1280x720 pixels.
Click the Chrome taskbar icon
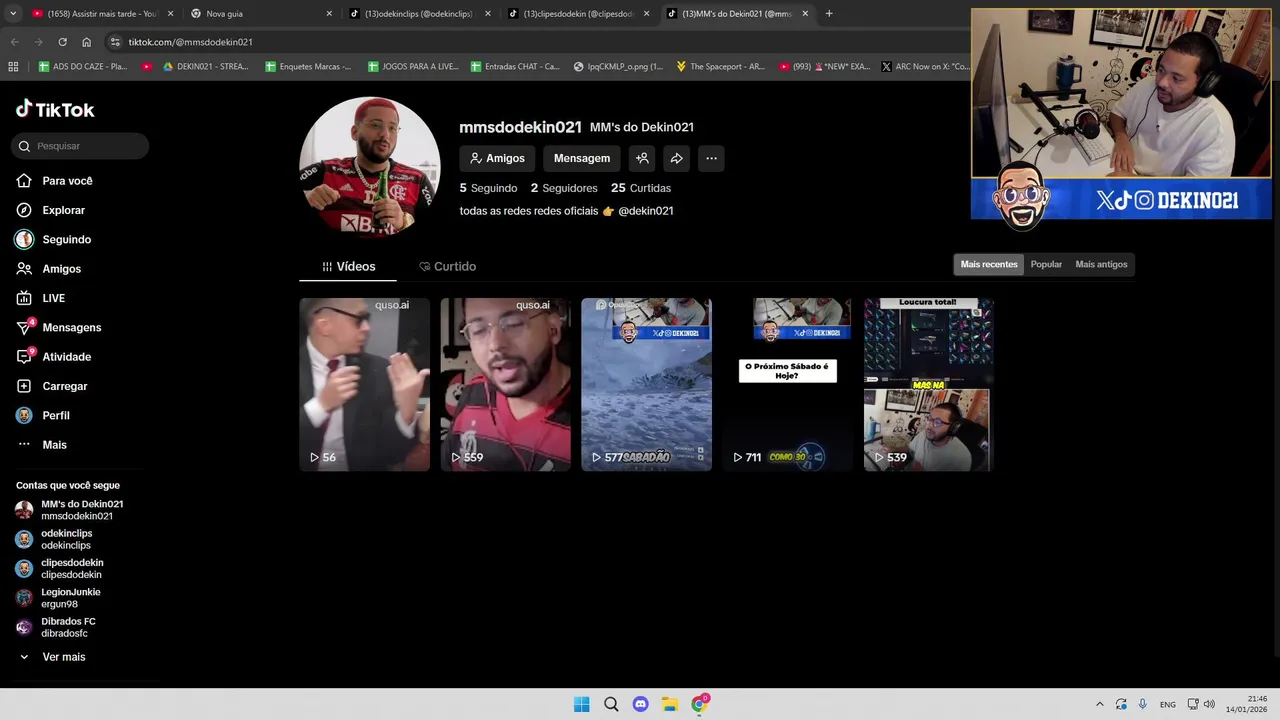pos(700,704)
